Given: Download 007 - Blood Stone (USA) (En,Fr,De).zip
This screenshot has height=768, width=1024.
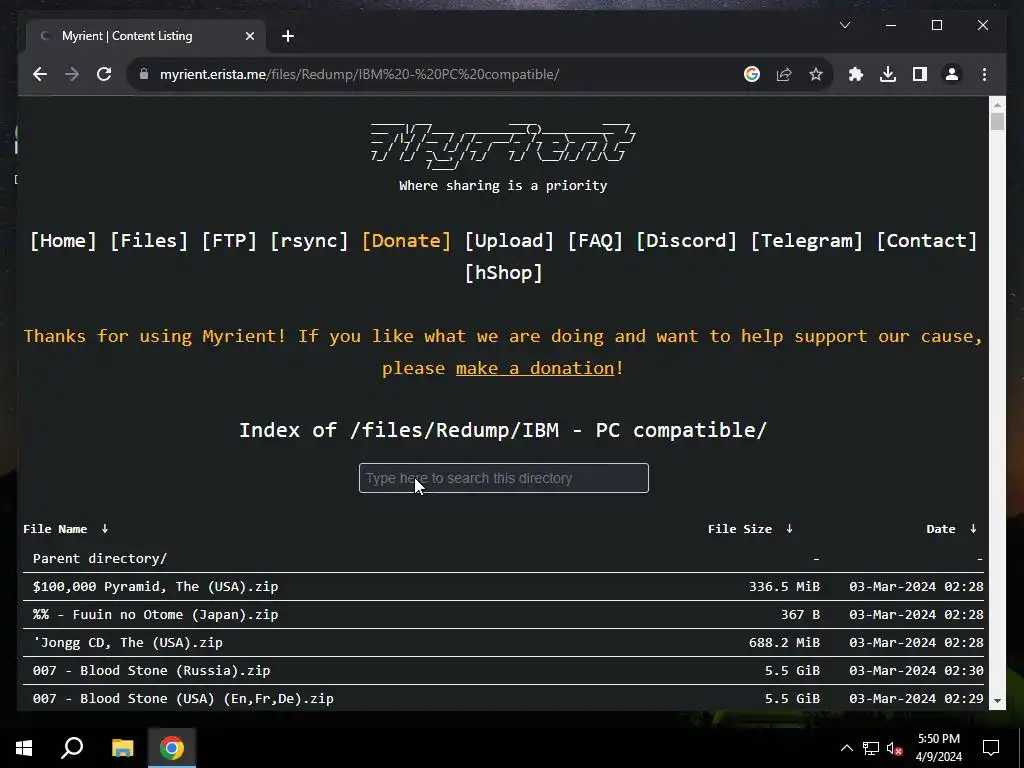Looking at the screenshot, I should [184, 699].
